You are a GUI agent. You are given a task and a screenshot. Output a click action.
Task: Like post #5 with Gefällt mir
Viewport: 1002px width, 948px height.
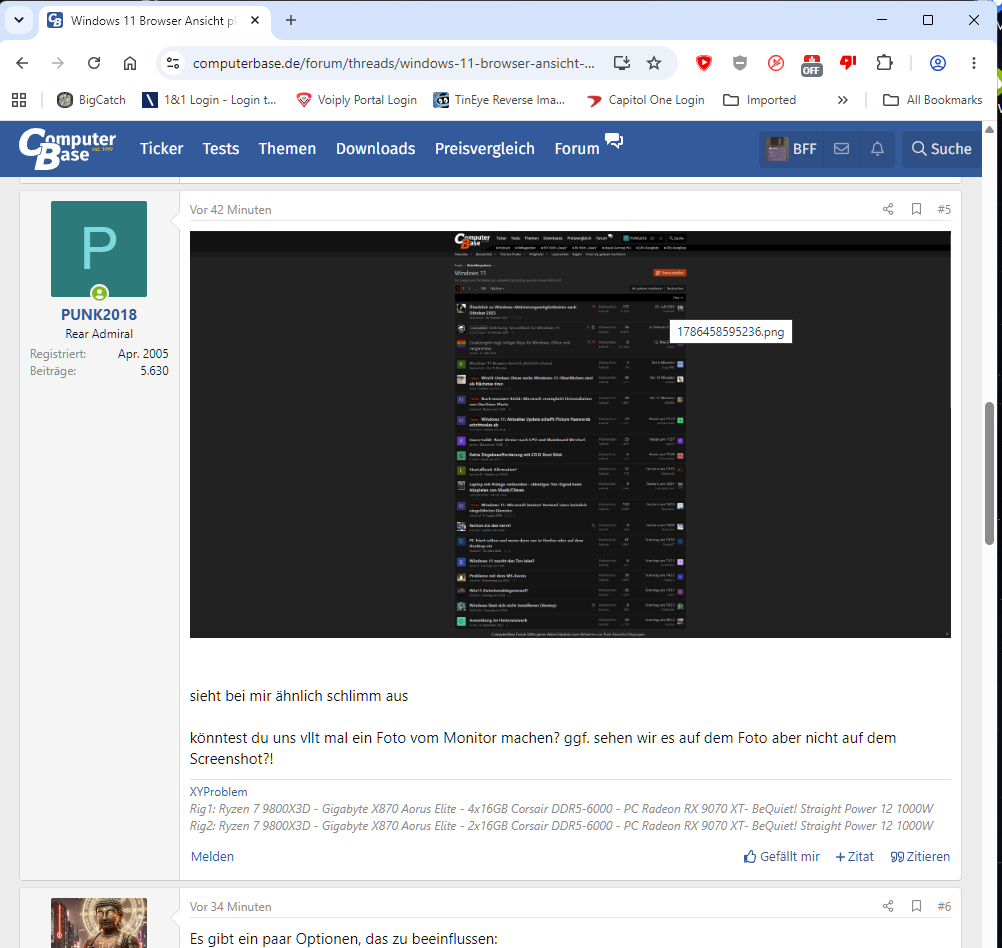[782, 857]
